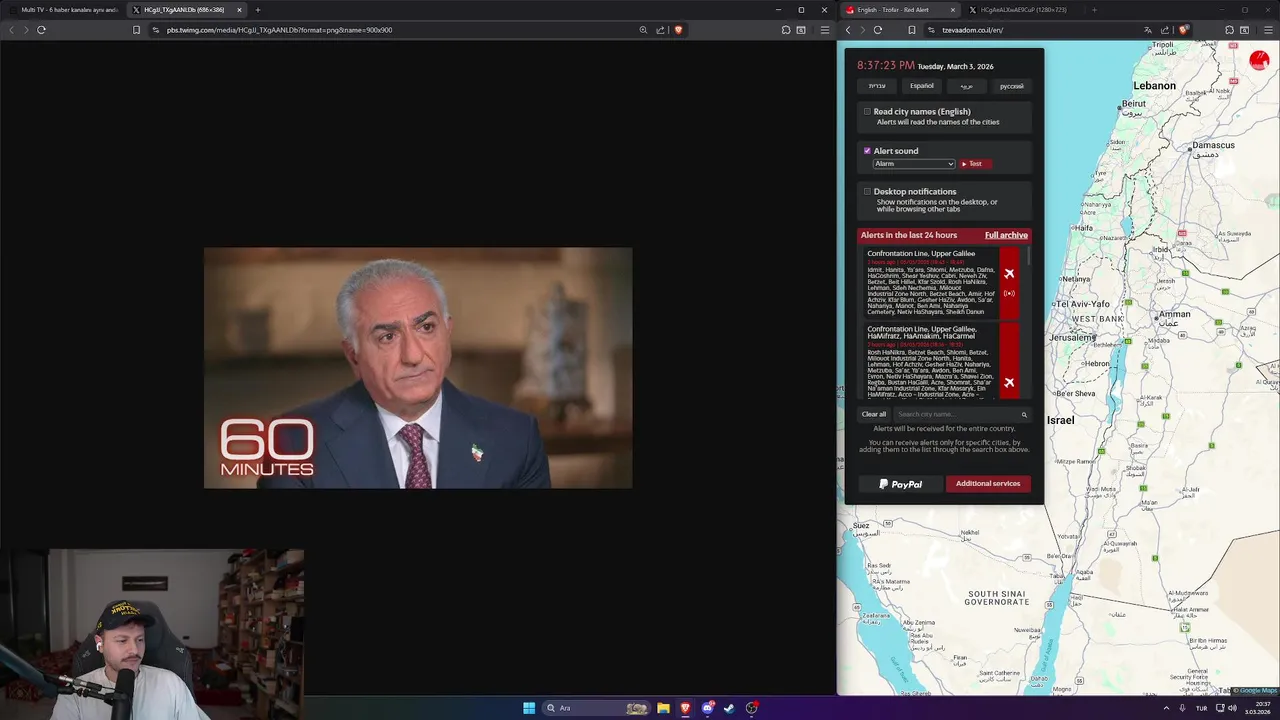Reload the pbs.twimg.com page in left browser
This screenshot has height=720, width=1280.
click(x=41, y=30)
